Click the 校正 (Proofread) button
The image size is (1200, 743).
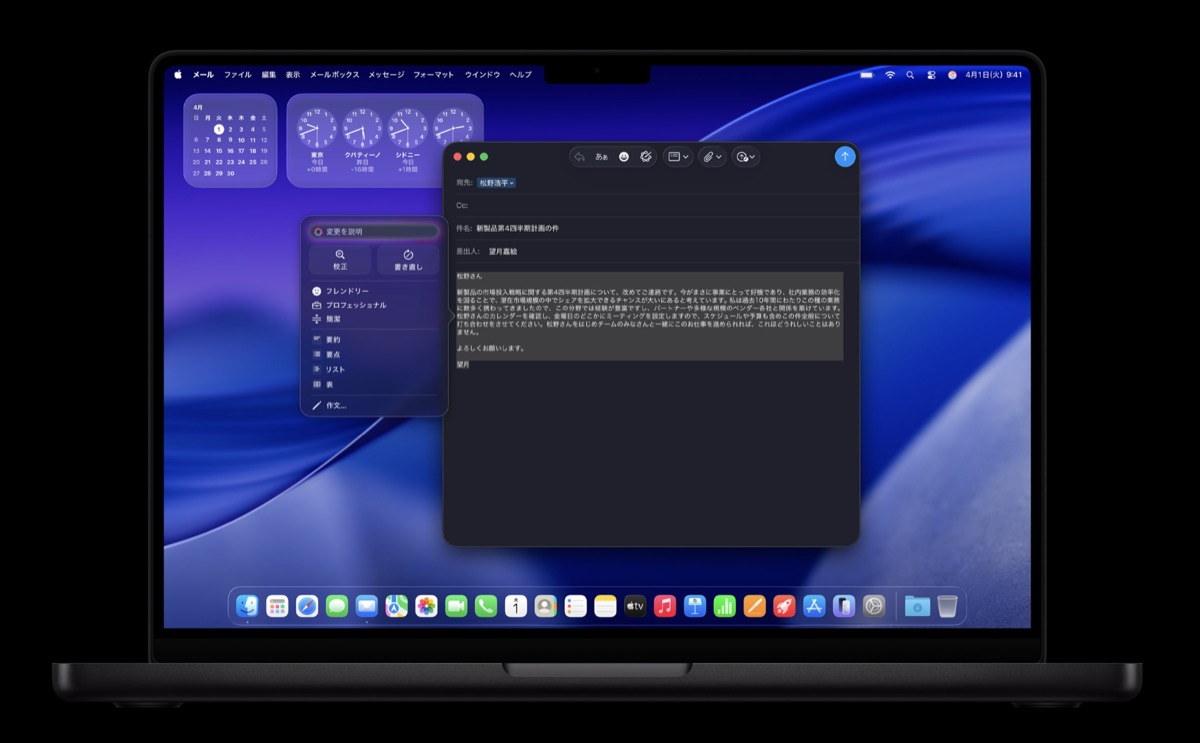(x=340, y=260)
